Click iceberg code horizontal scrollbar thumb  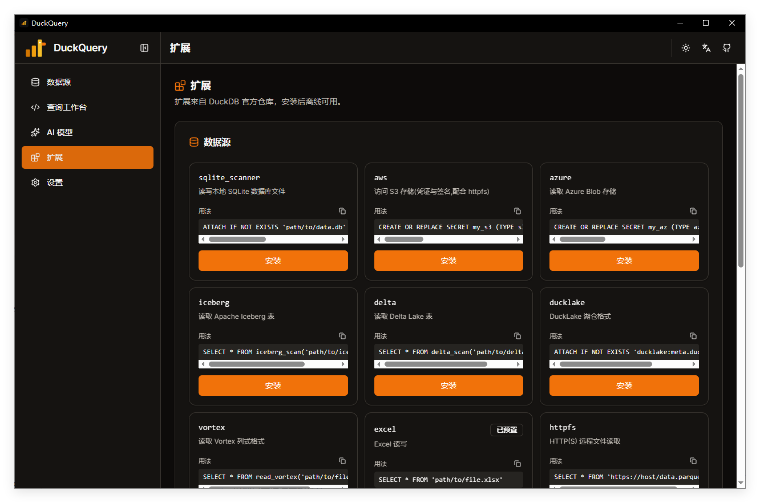pos(257,364)
